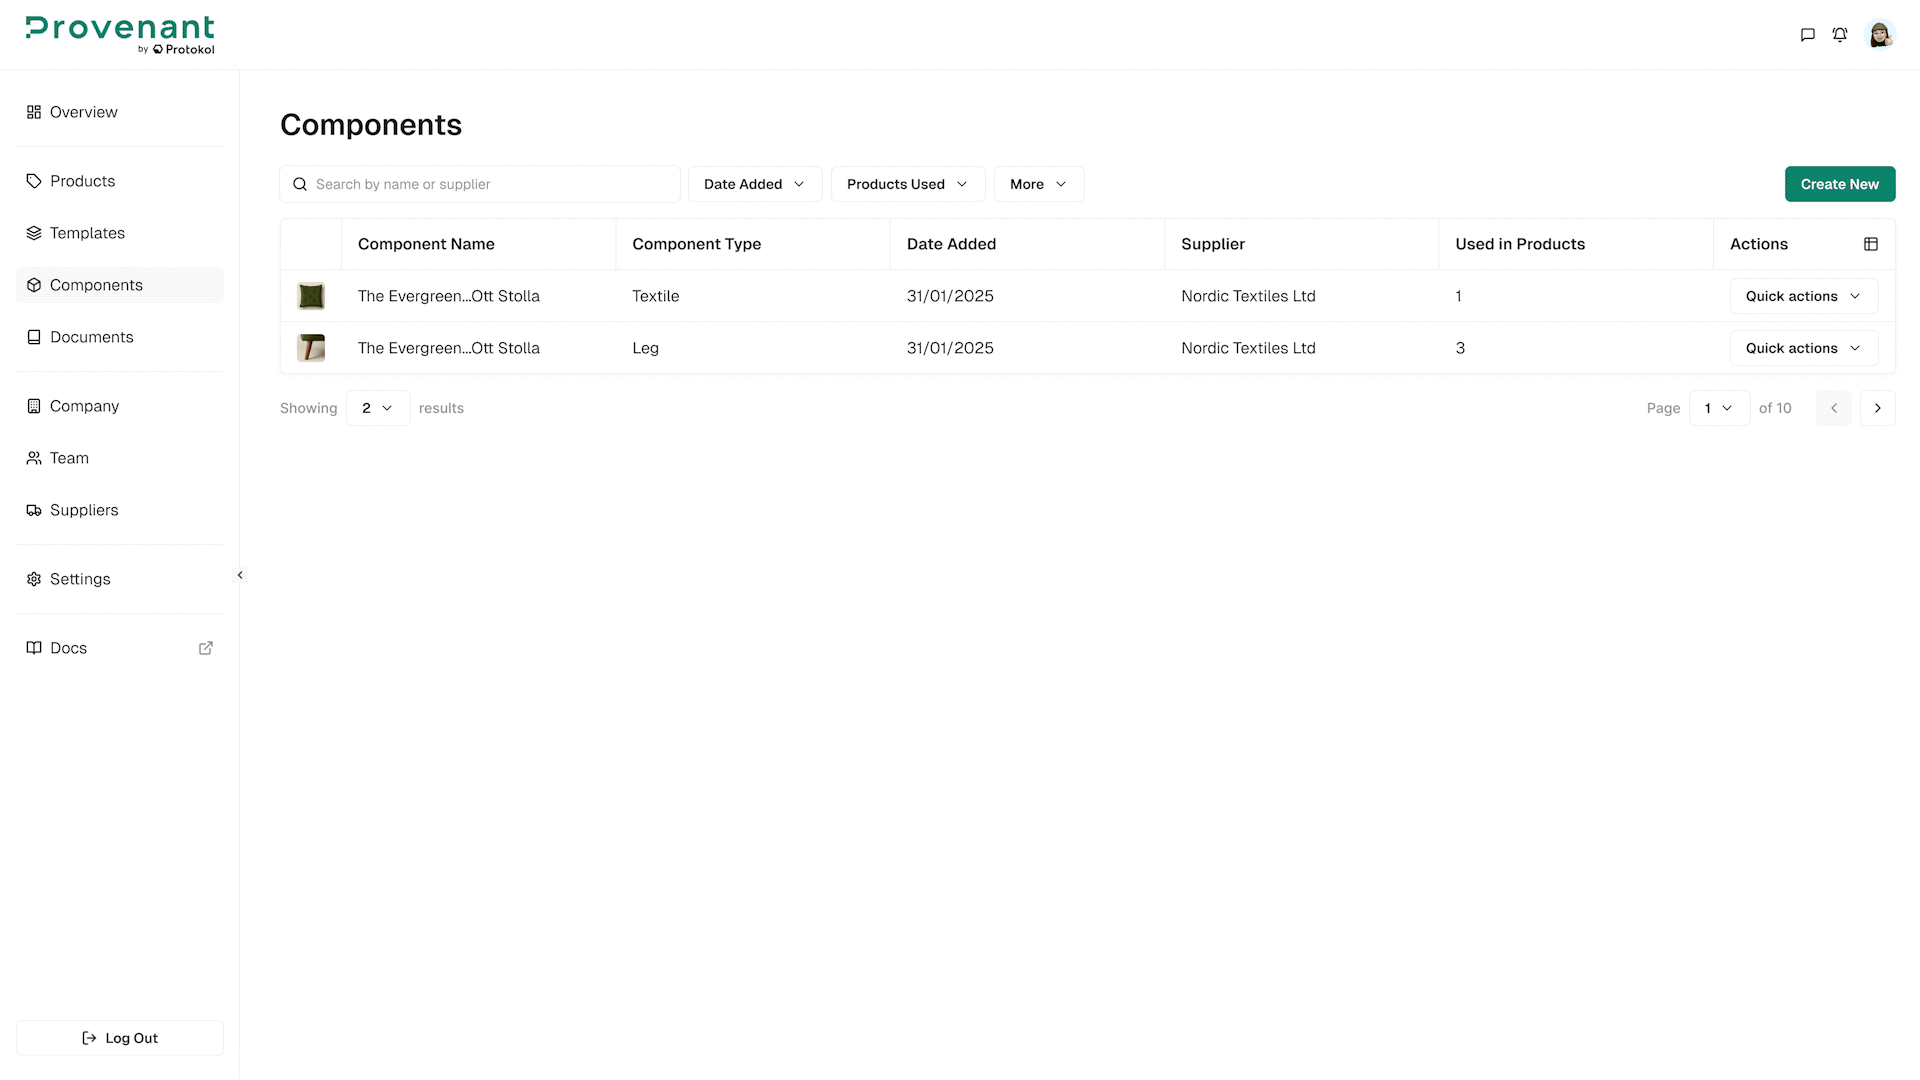The image size is (1920, 1080).
Task: Select the Templates icon in sidebar
Action: point(33,233)
